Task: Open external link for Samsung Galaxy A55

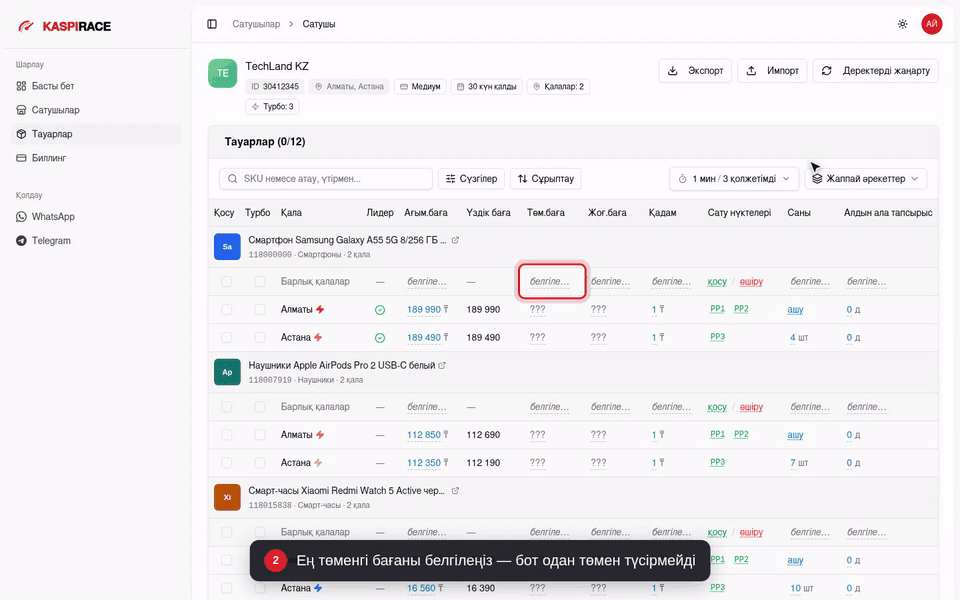Action: (x=455, y=240)
